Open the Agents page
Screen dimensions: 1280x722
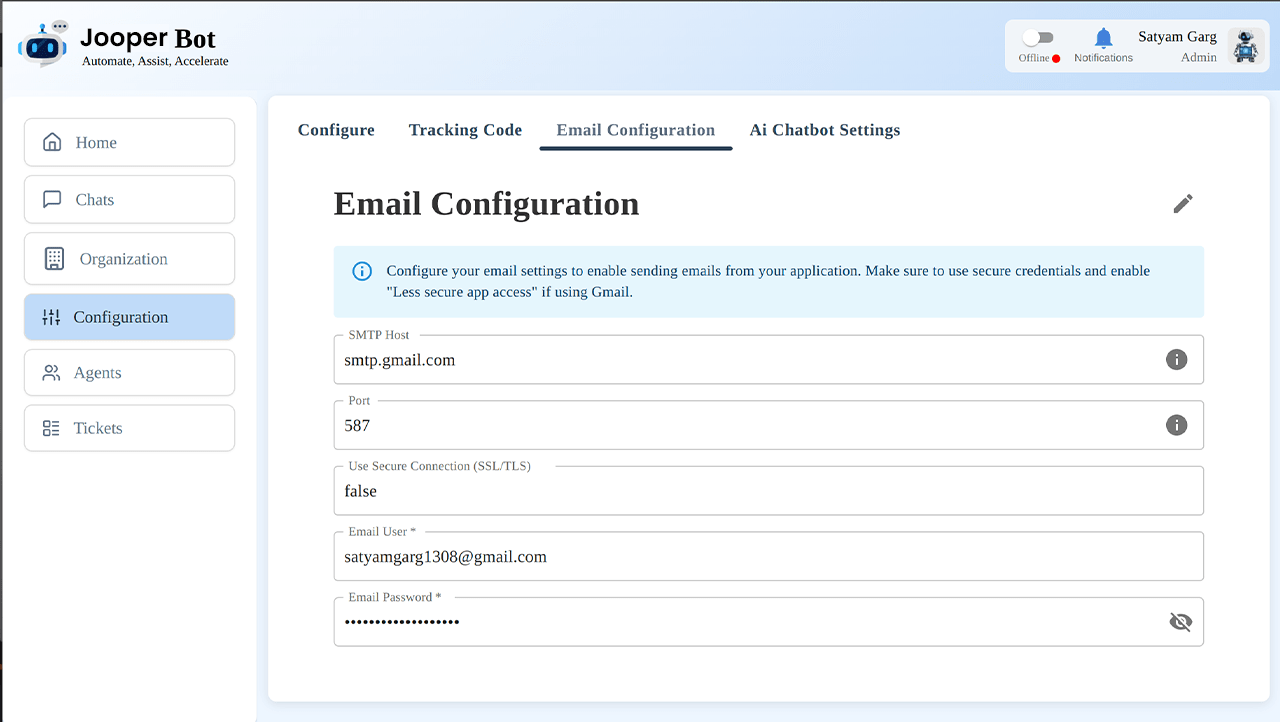[129, 373]
